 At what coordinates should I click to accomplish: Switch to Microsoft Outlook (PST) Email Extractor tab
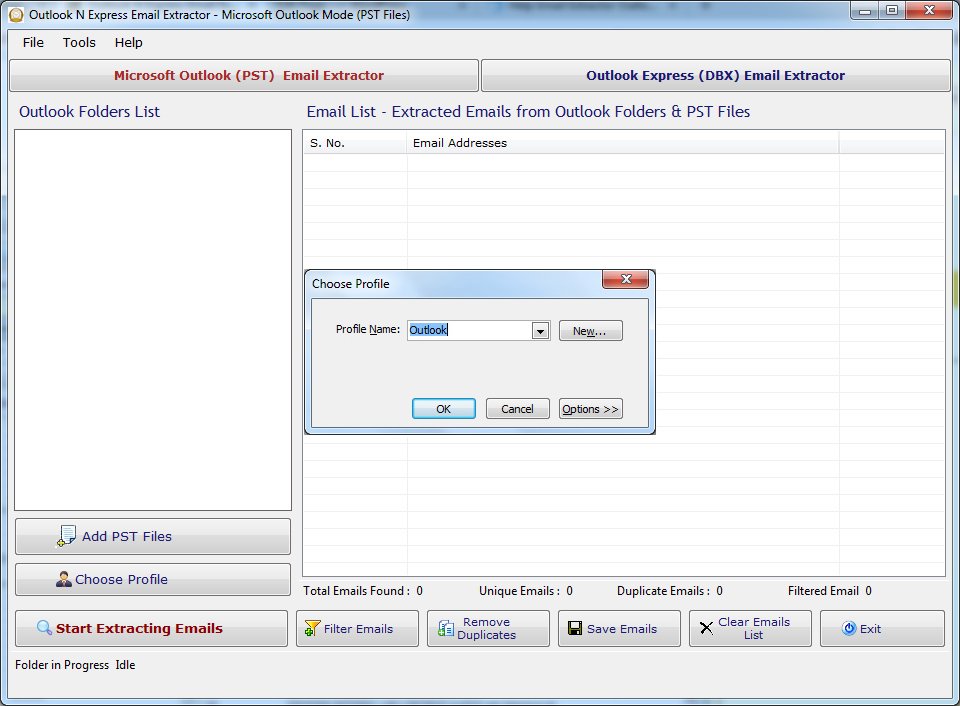pyautogui.click(x=244, y=75)
